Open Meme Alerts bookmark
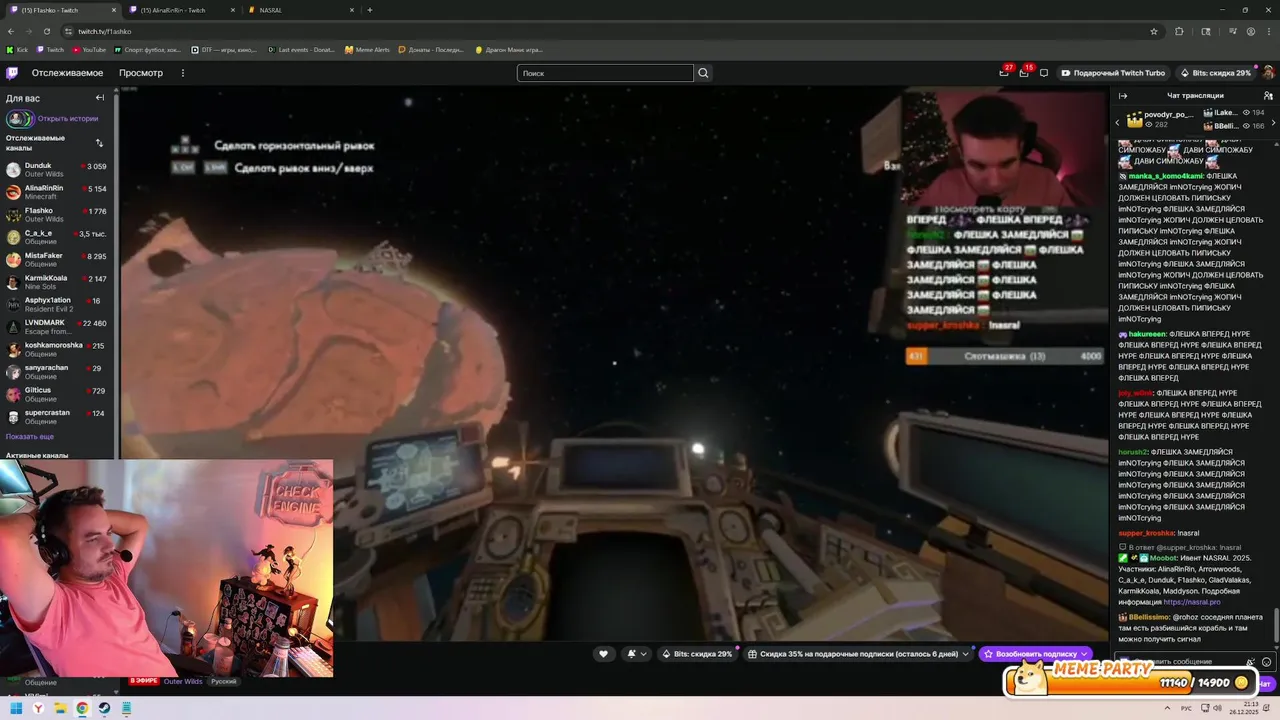Image resolution: width=1280 pixels, height=720 pixels. (367, 49)
